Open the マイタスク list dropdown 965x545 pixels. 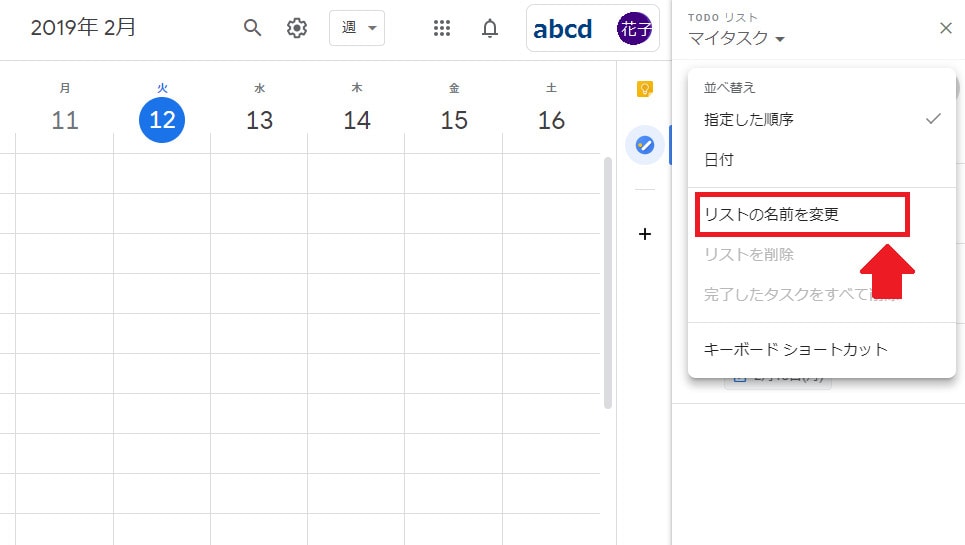[736, 39]
